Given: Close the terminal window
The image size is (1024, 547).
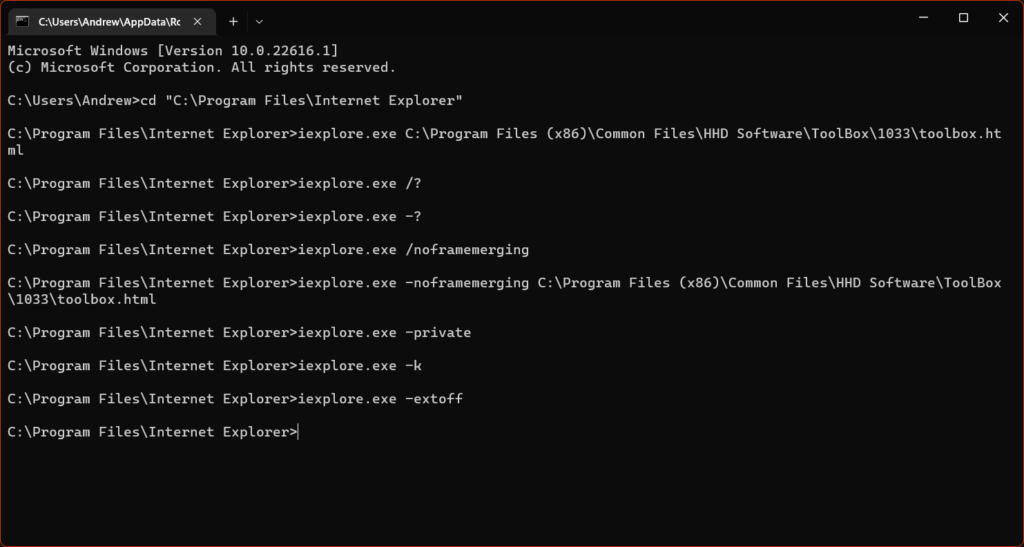Looking at the screenshot, I should (x=1003, y=18).
